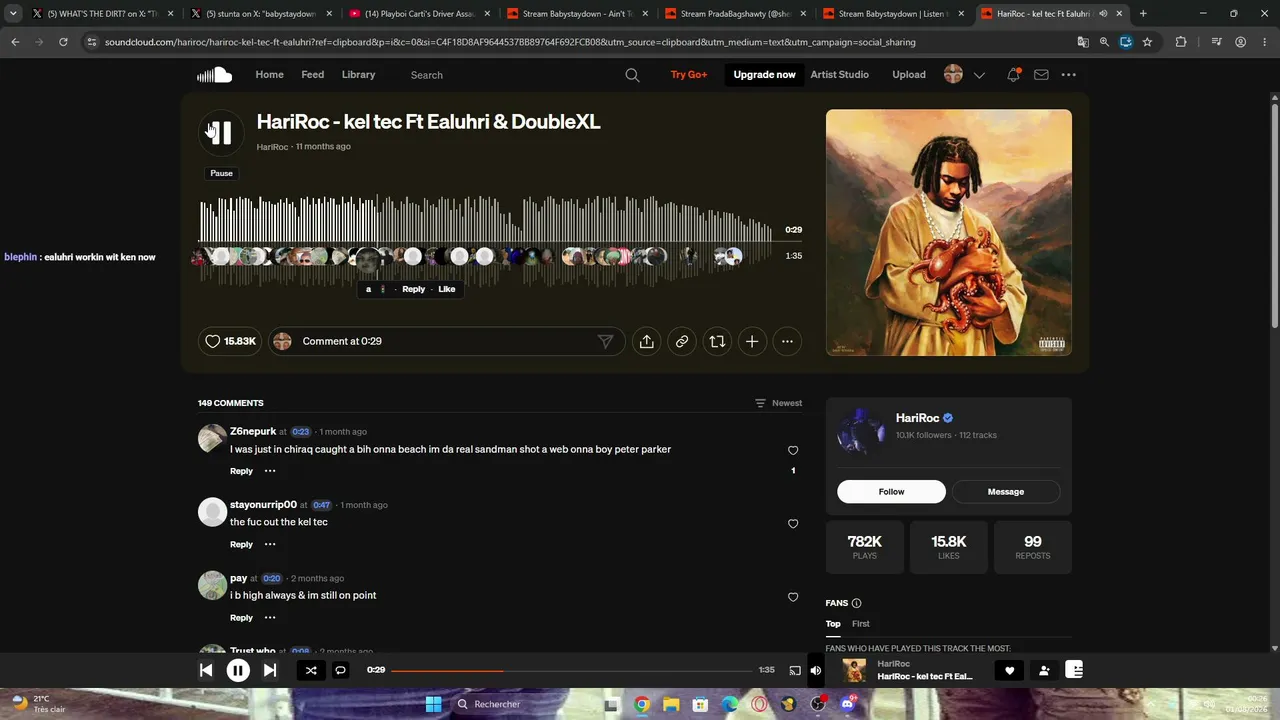The width and height of the screenshot is (1280, 720).
Task: Open the Newest comment sort dropdown
Action: pos(779,403)
